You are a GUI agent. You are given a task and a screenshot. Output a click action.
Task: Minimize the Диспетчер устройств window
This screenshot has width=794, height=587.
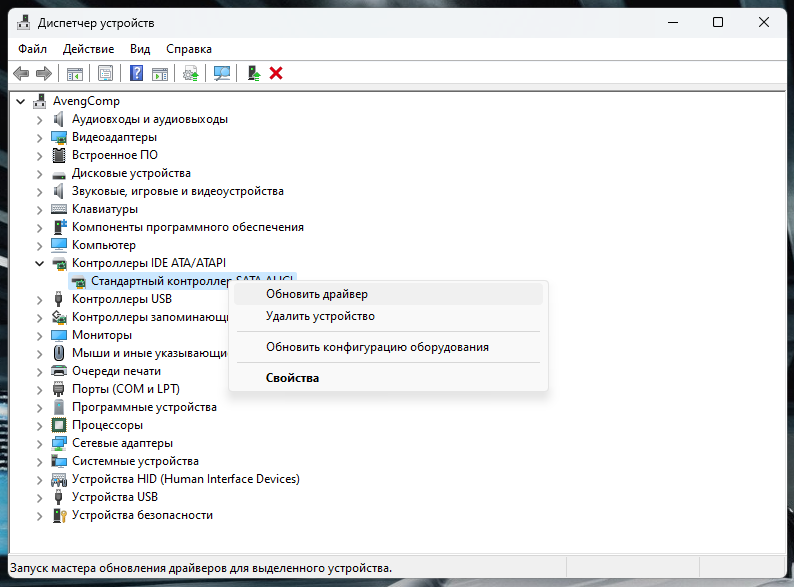click(672, 22)
